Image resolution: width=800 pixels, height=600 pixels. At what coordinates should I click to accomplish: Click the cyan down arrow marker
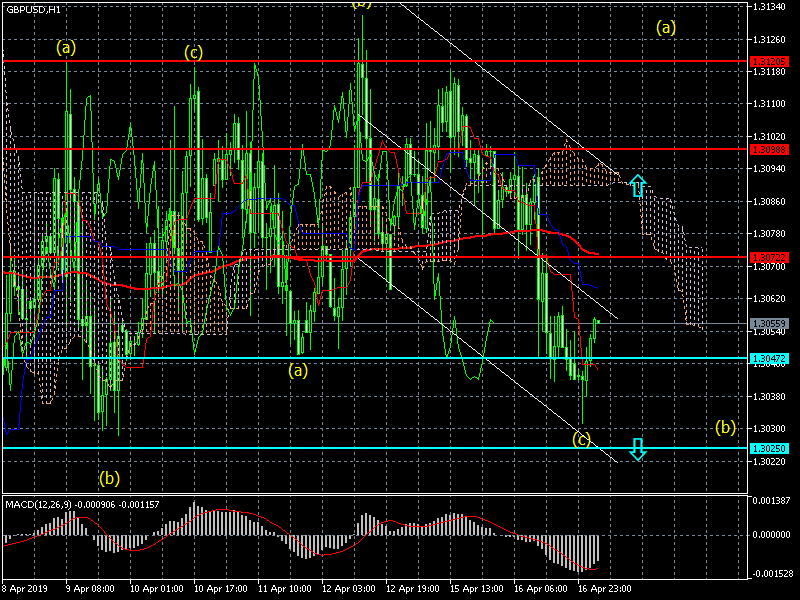[638, 449]
